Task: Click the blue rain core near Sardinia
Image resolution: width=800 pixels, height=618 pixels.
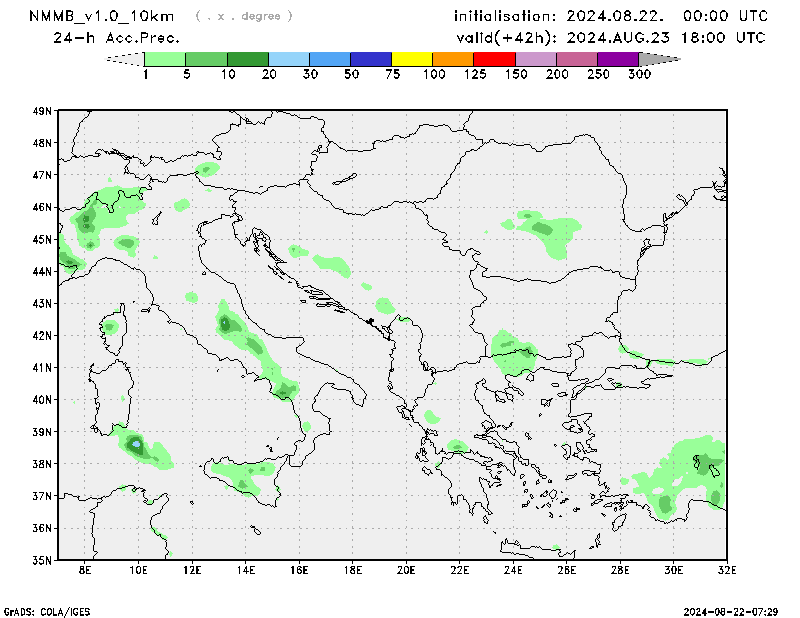Action: click(x=136, y=443)
